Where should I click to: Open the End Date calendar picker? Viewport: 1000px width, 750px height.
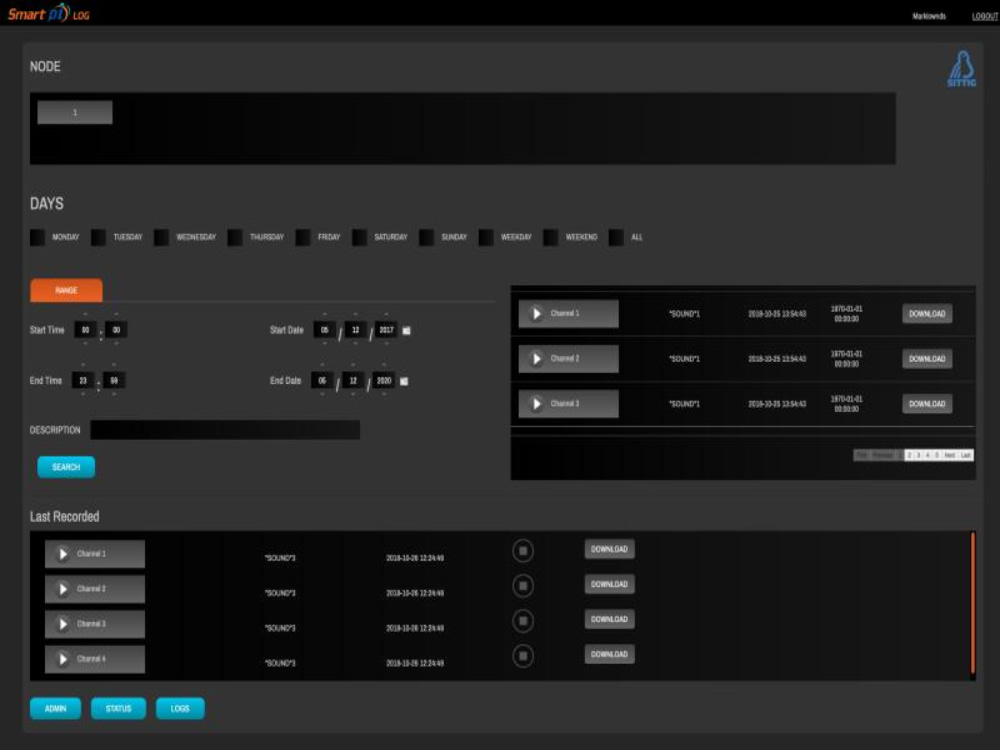coord(404,381)
